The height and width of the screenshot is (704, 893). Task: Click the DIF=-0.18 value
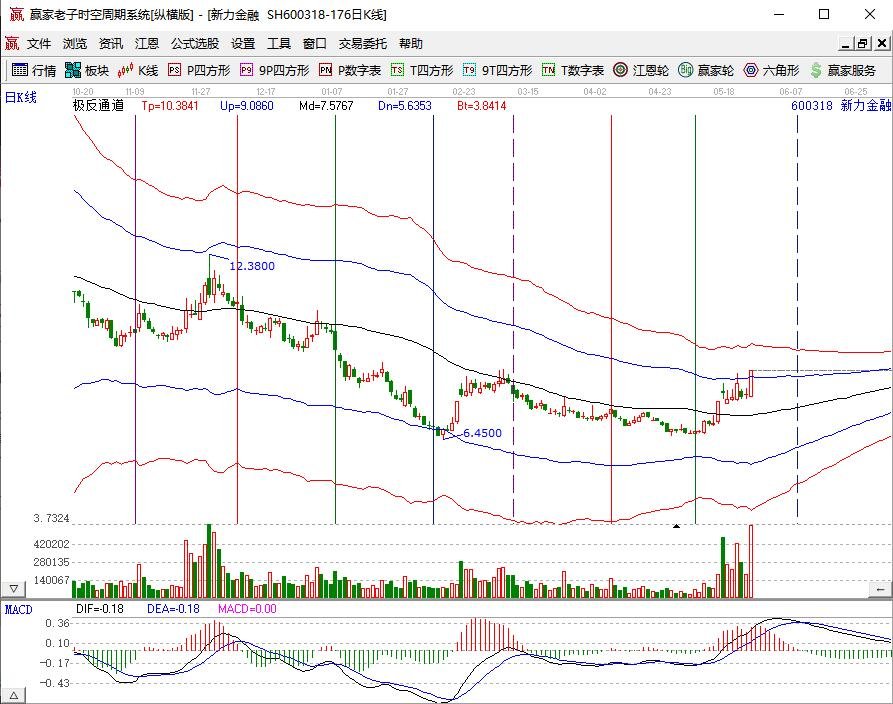(100, 609)
